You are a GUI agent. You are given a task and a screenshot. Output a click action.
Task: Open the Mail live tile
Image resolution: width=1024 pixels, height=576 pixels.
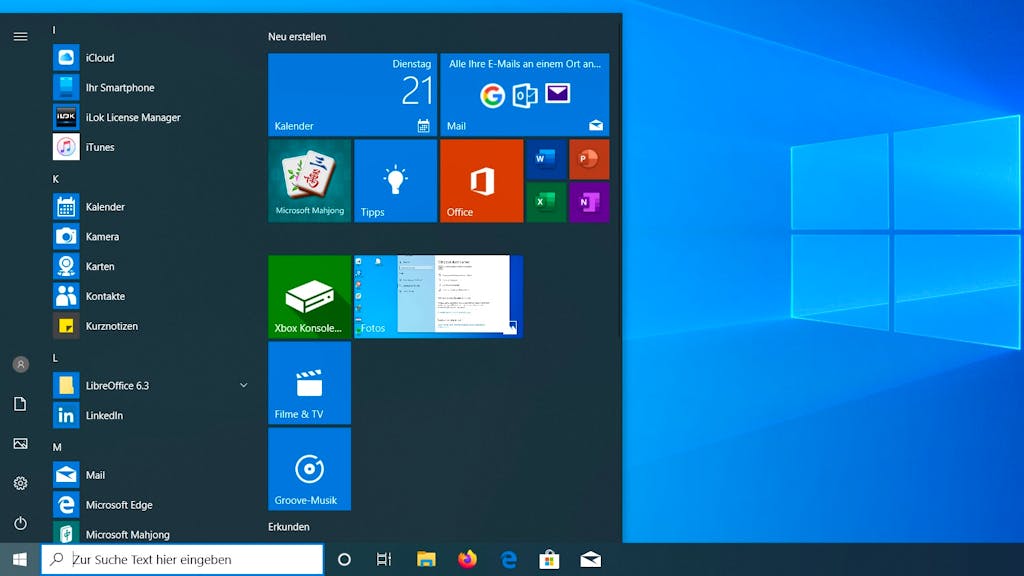pos(525,95)
